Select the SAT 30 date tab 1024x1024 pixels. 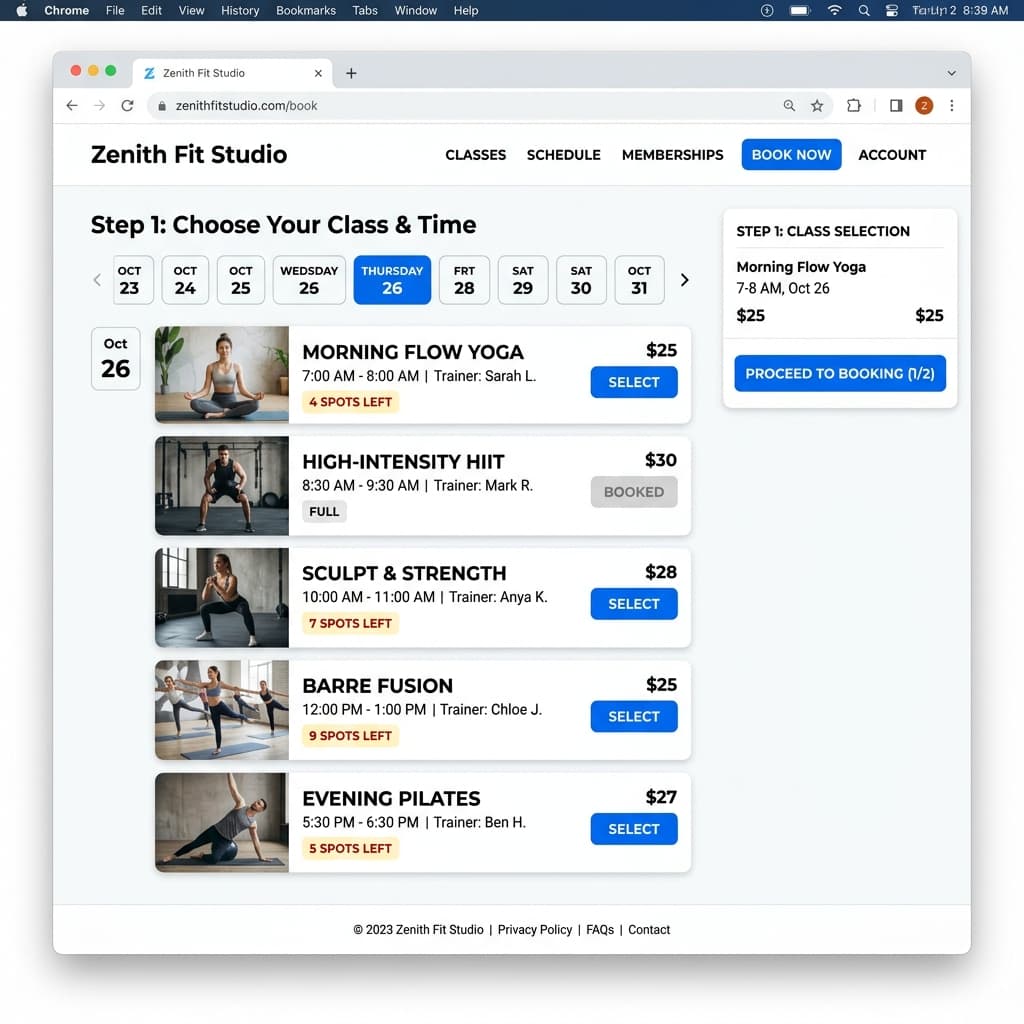pyautogui.click(x=581, y=280)
